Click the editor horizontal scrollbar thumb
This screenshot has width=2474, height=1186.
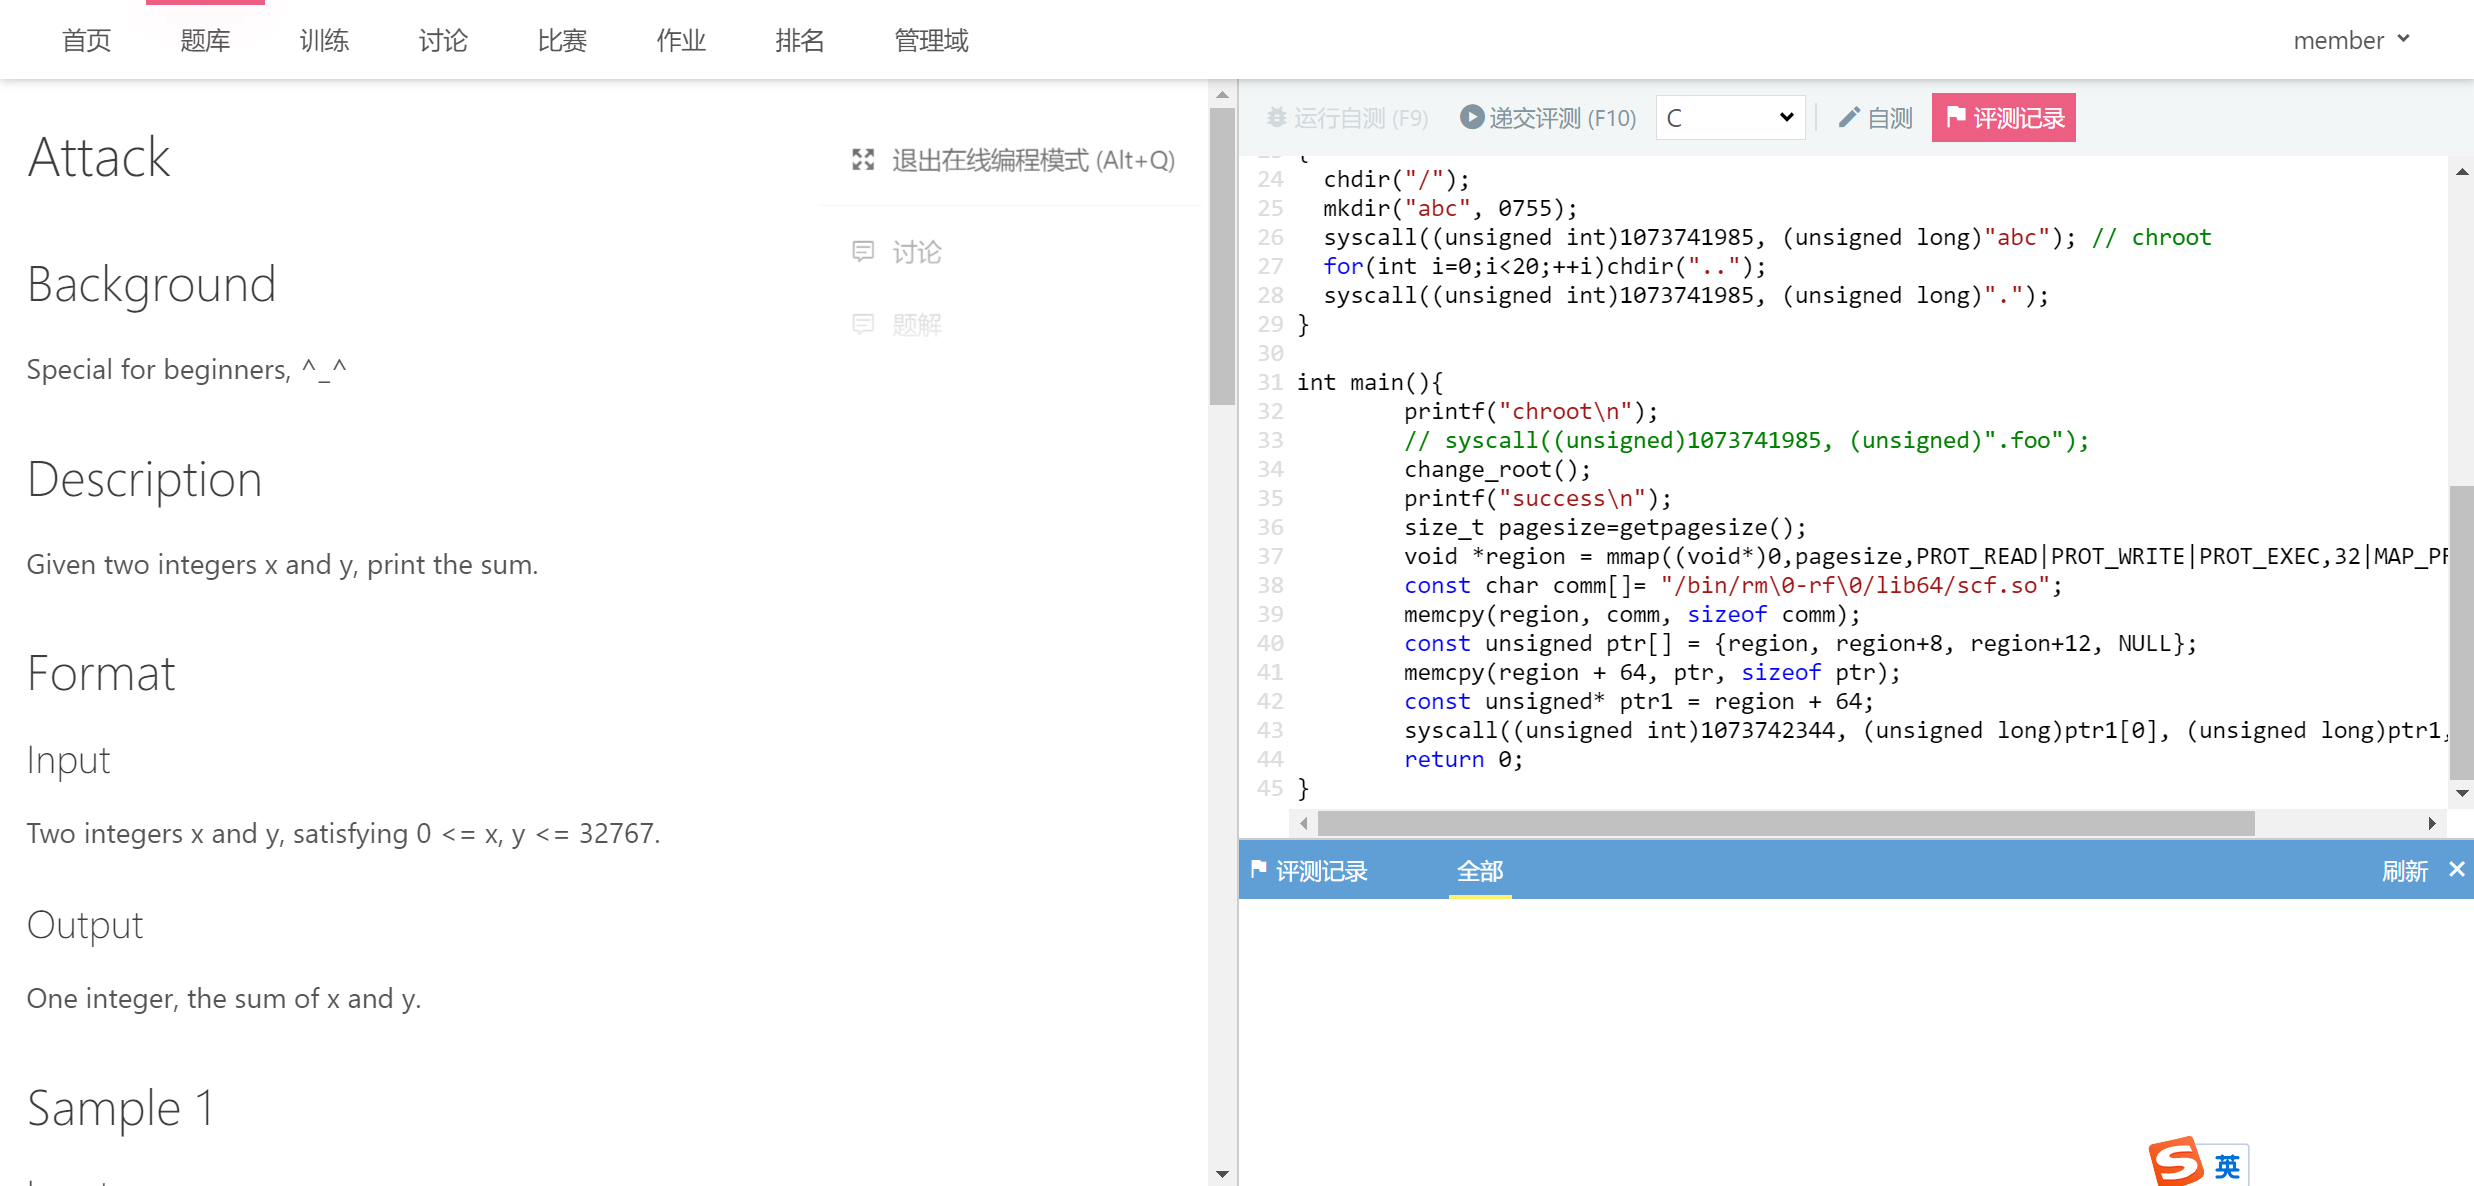pos(1786,823)
